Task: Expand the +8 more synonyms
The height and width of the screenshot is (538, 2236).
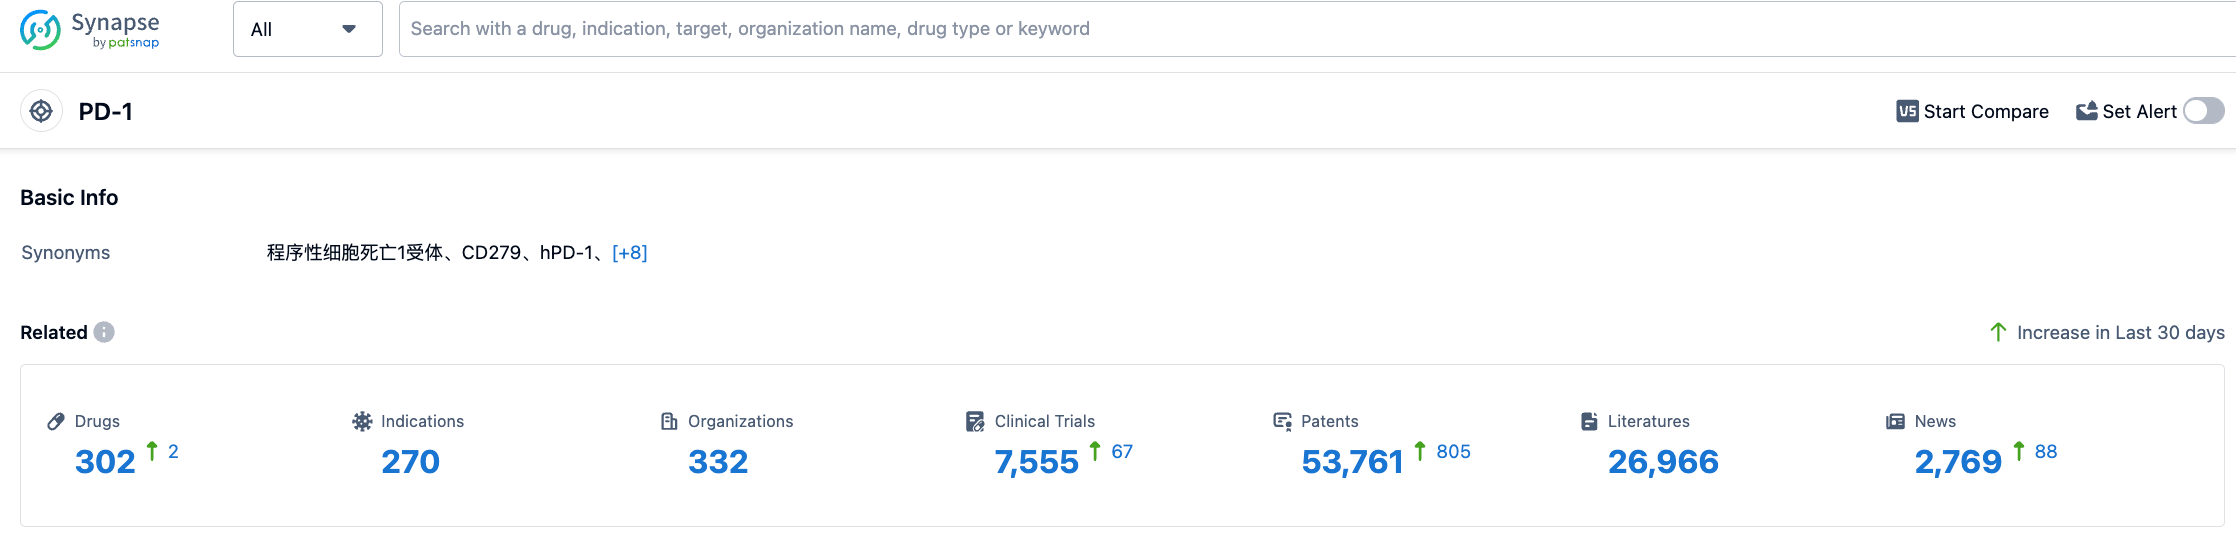Action: 629,253
